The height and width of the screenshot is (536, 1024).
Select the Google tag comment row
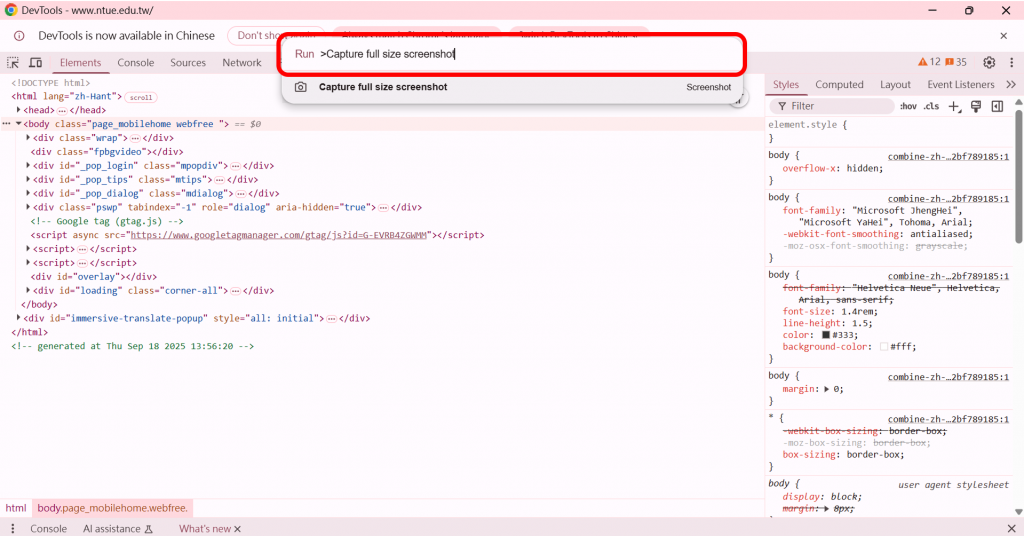[107, 221]
